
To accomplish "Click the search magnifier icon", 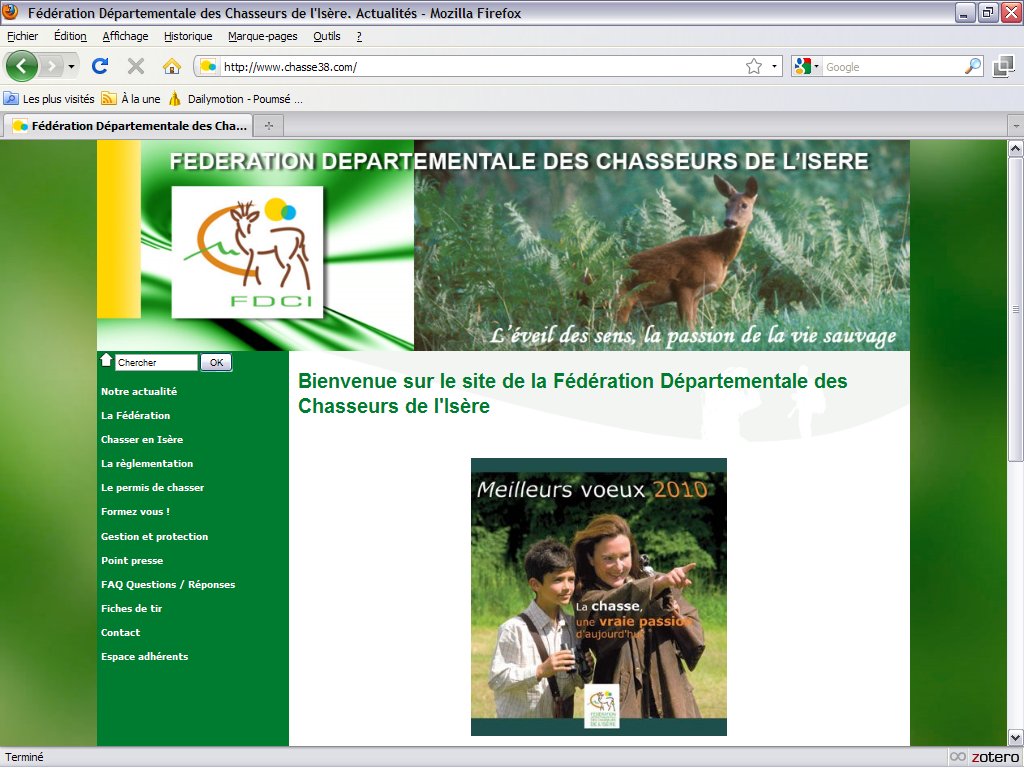I will pos(972,67).
